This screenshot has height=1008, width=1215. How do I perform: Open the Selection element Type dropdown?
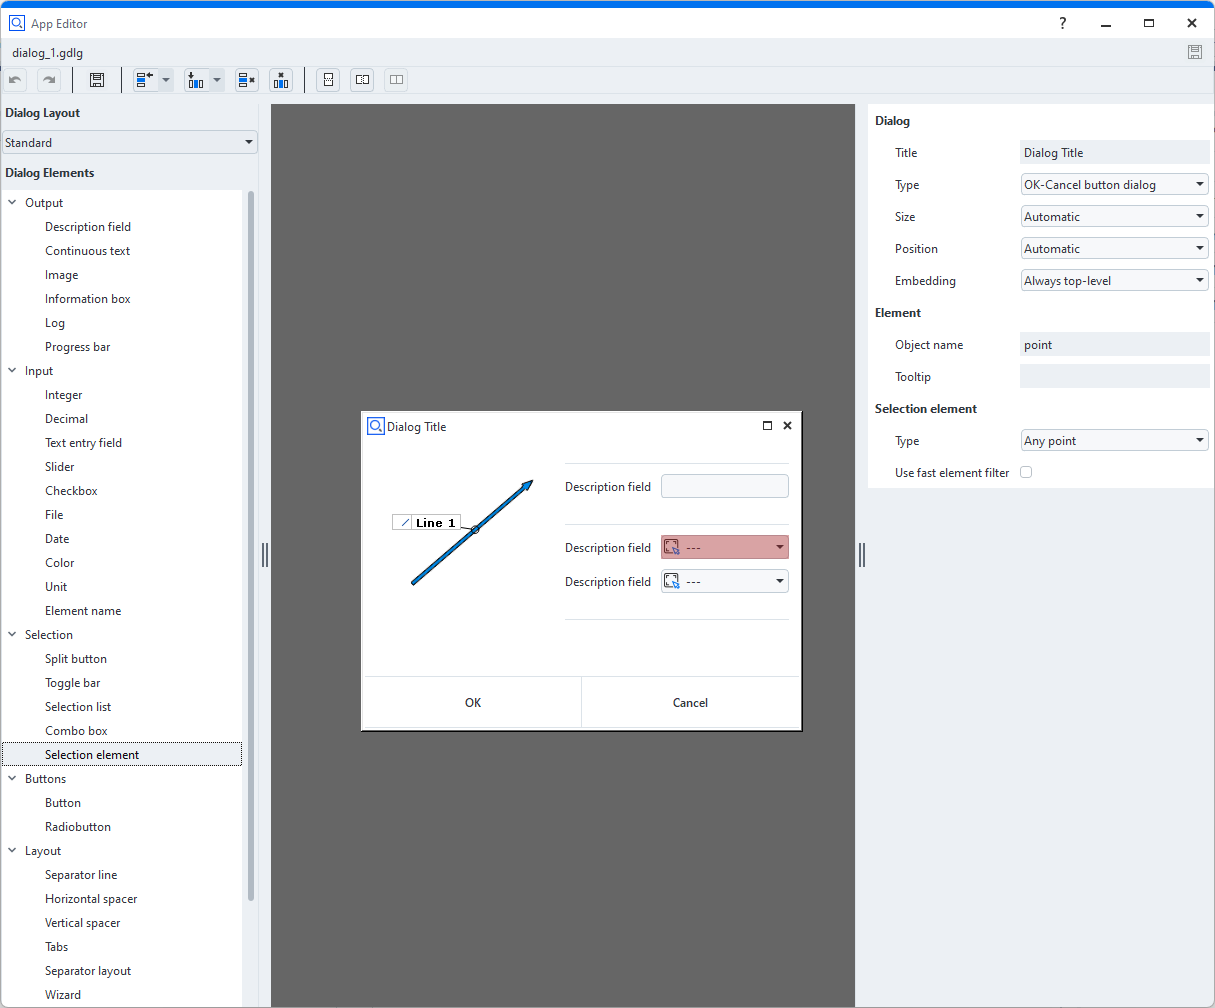pos(1114,441)
